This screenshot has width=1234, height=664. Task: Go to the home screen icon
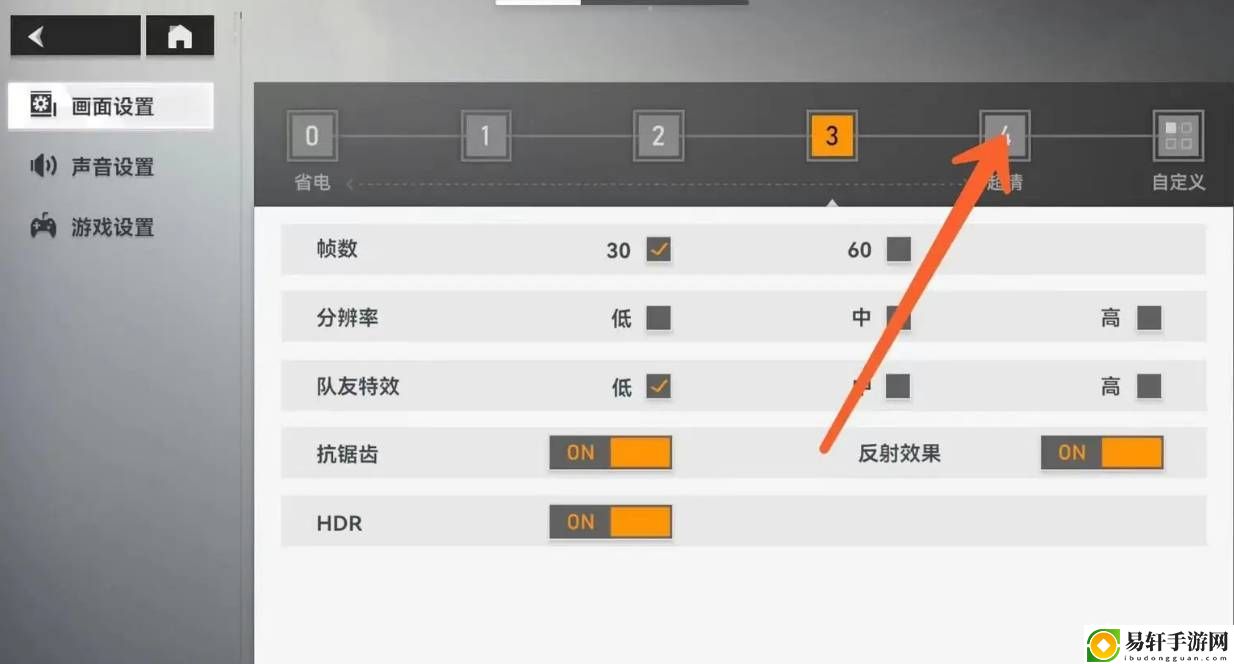click(180, 36)
